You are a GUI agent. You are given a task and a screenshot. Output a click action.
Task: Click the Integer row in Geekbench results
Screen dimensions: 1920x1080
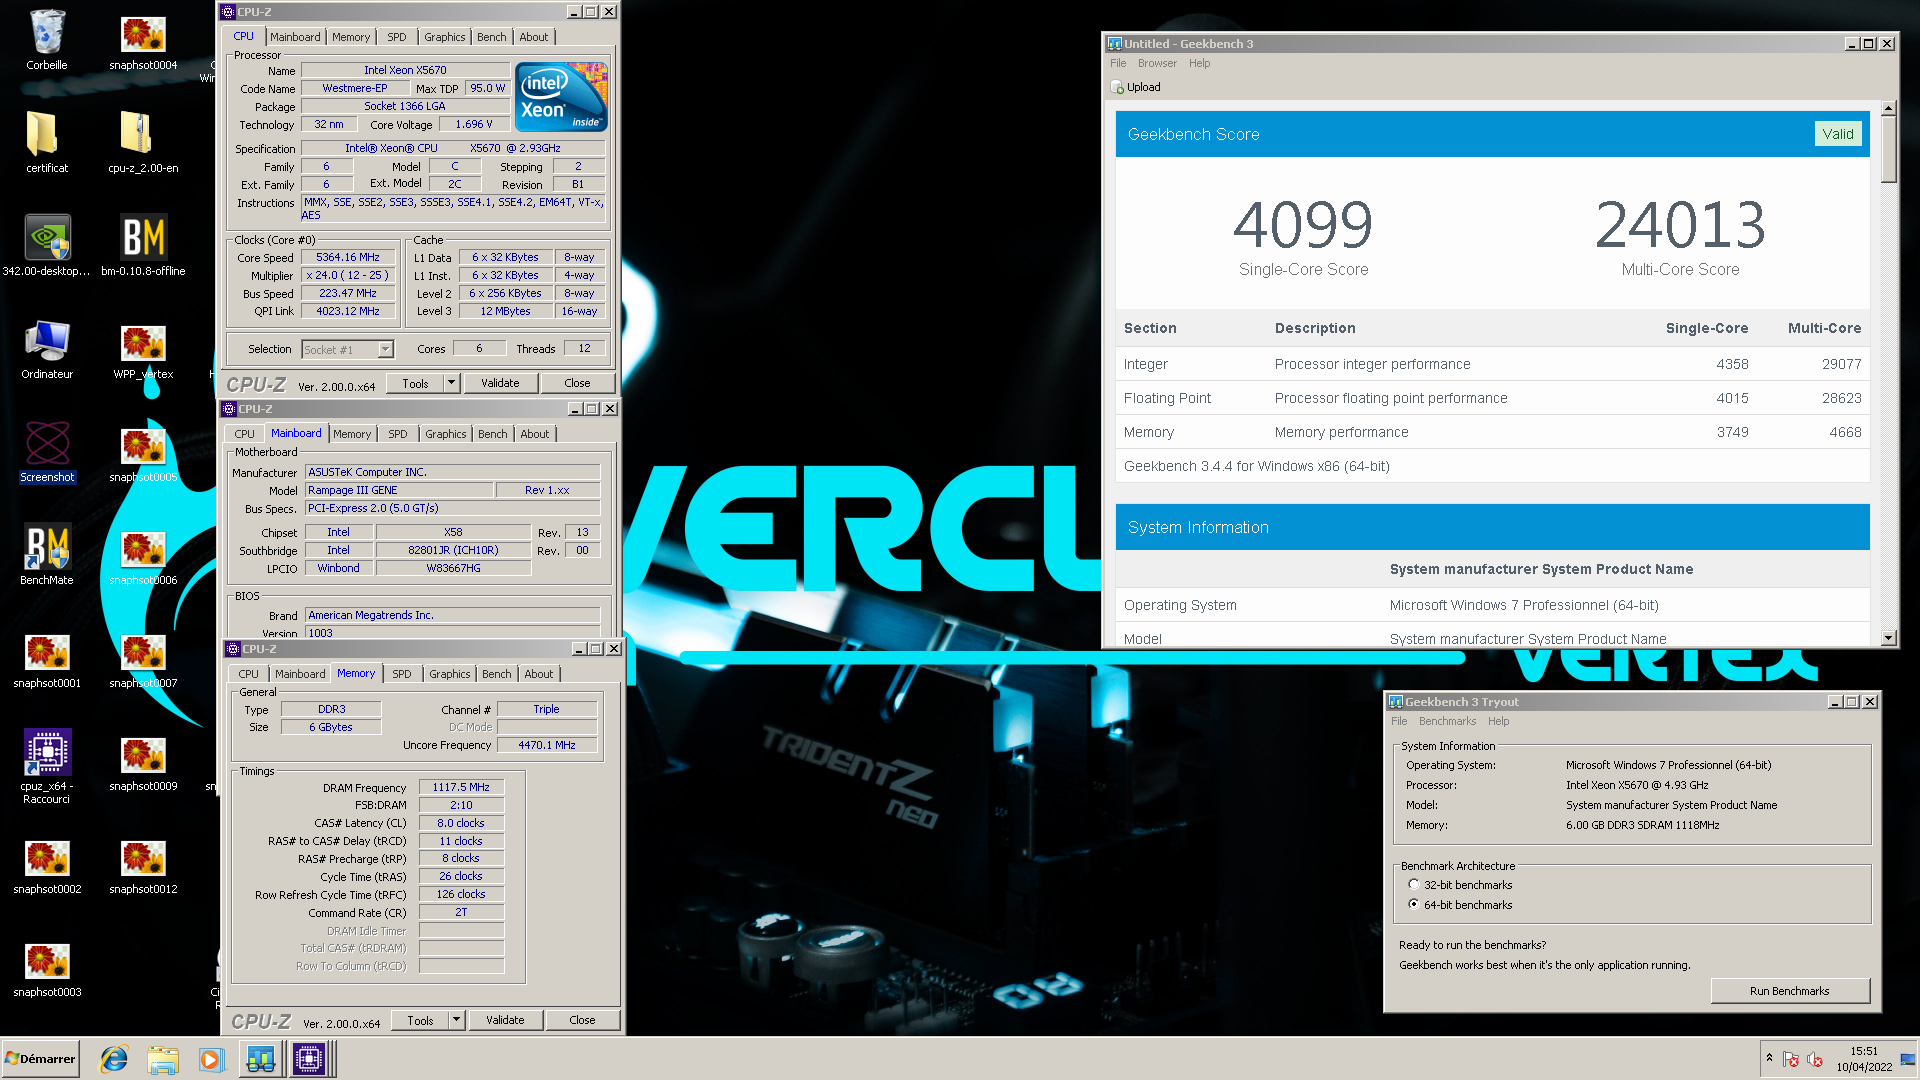(x=1492, y=364)
